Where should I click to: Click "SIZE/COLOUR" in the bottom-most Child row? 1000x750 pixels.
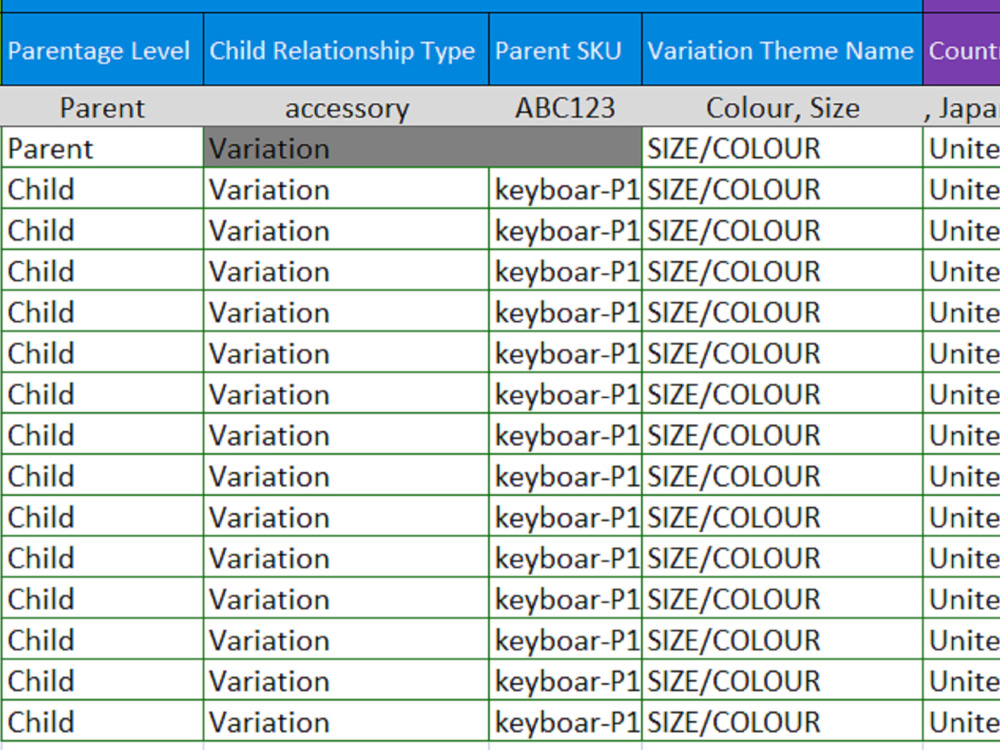click(x=782, y=721)
